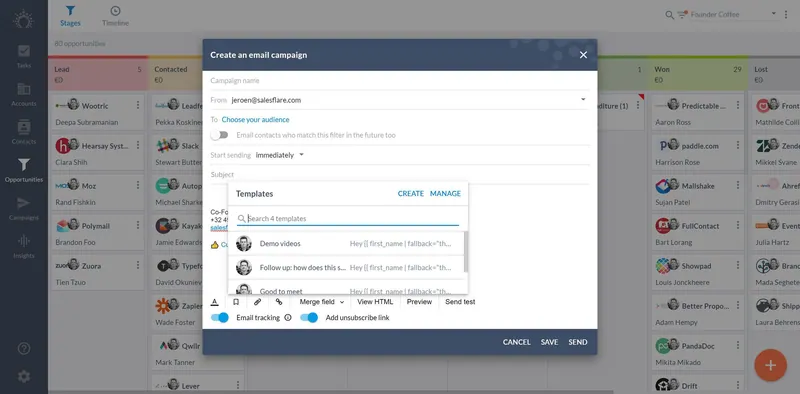The image size is (800, 394).
Task: Expand the From email address dropdown
Action: pos(583,100)
